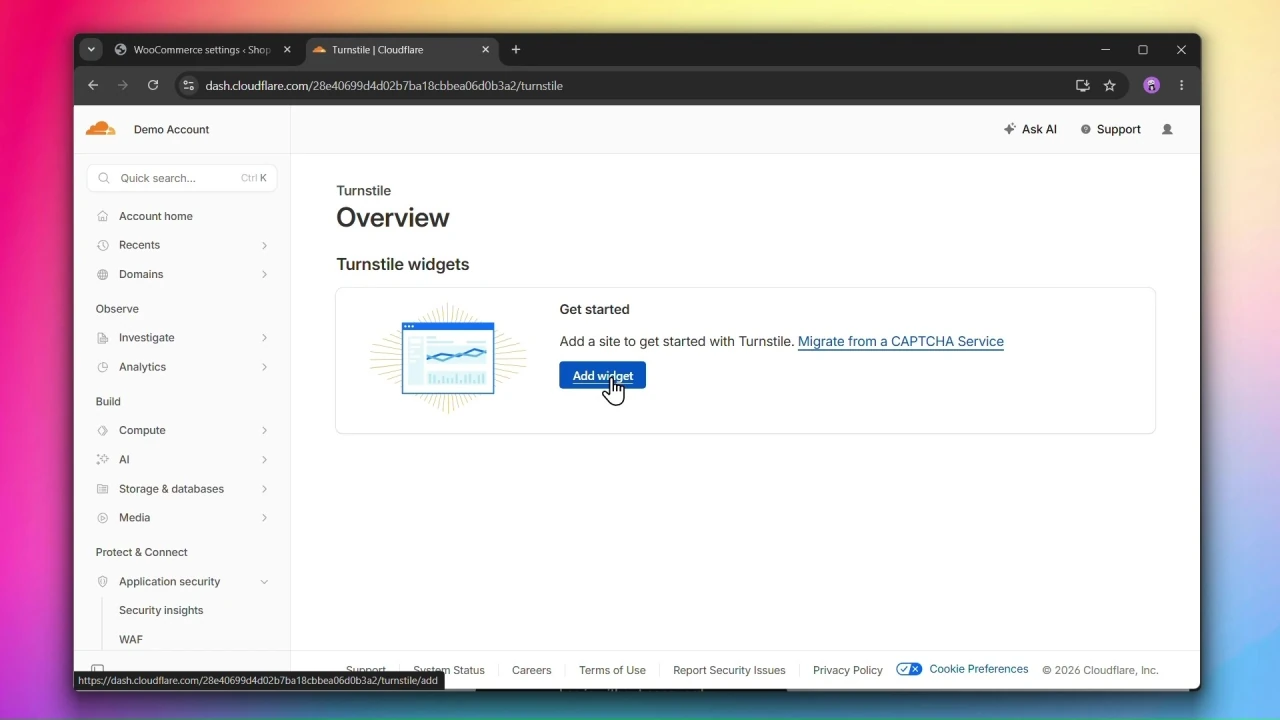Open Privacy Policy footer link
Image resolution: width=1280 pixels, height=720 pixels.
(x=848, y=670)
